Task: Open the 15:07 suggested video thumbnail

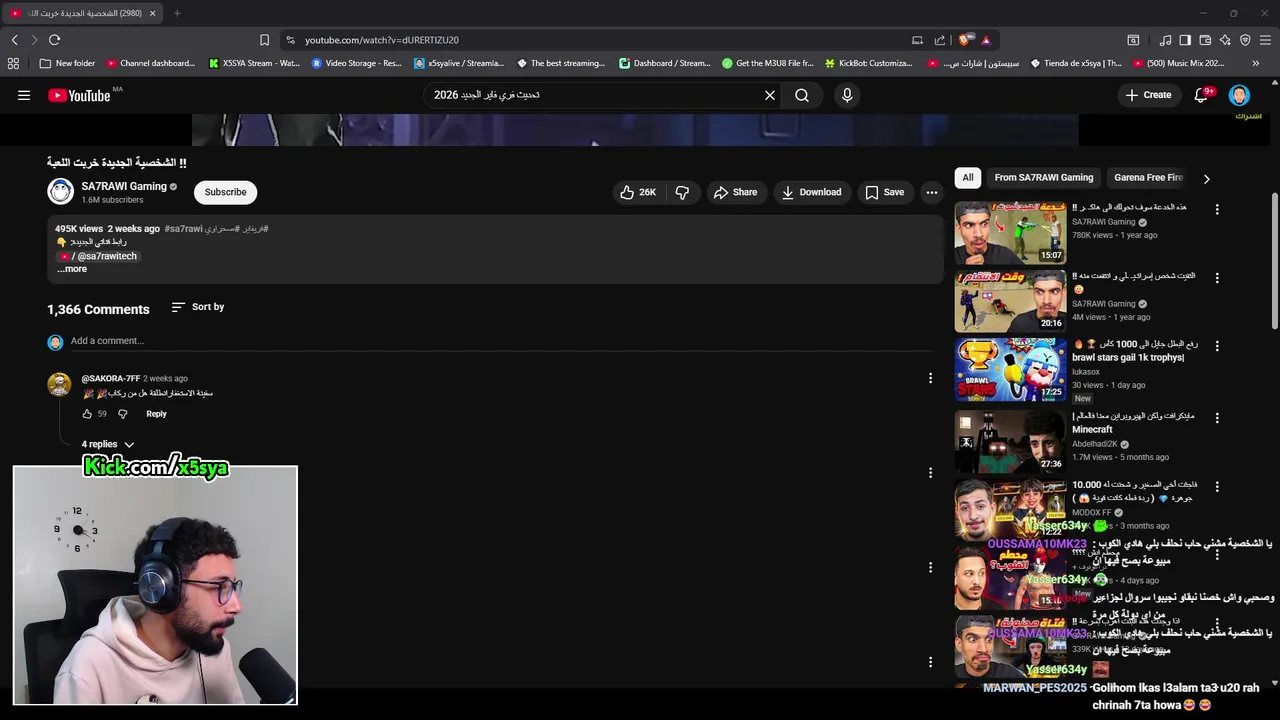Action: (x=1010, y=233)
